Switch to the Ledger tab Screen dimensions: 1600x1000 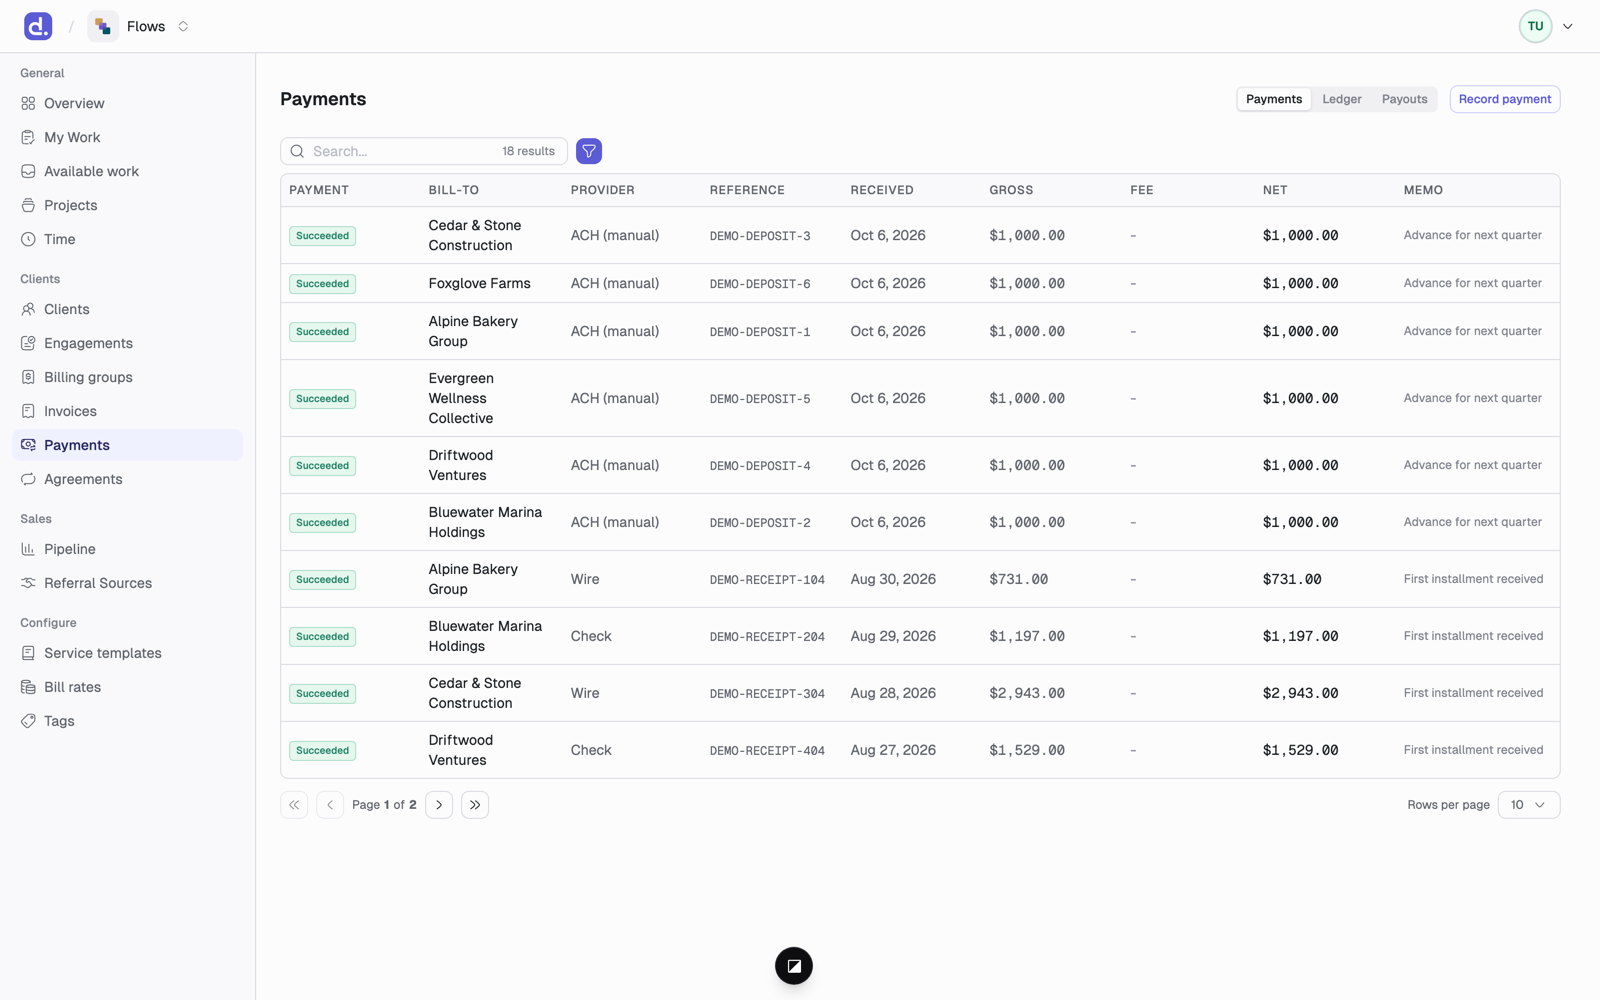coord(1342,99)
